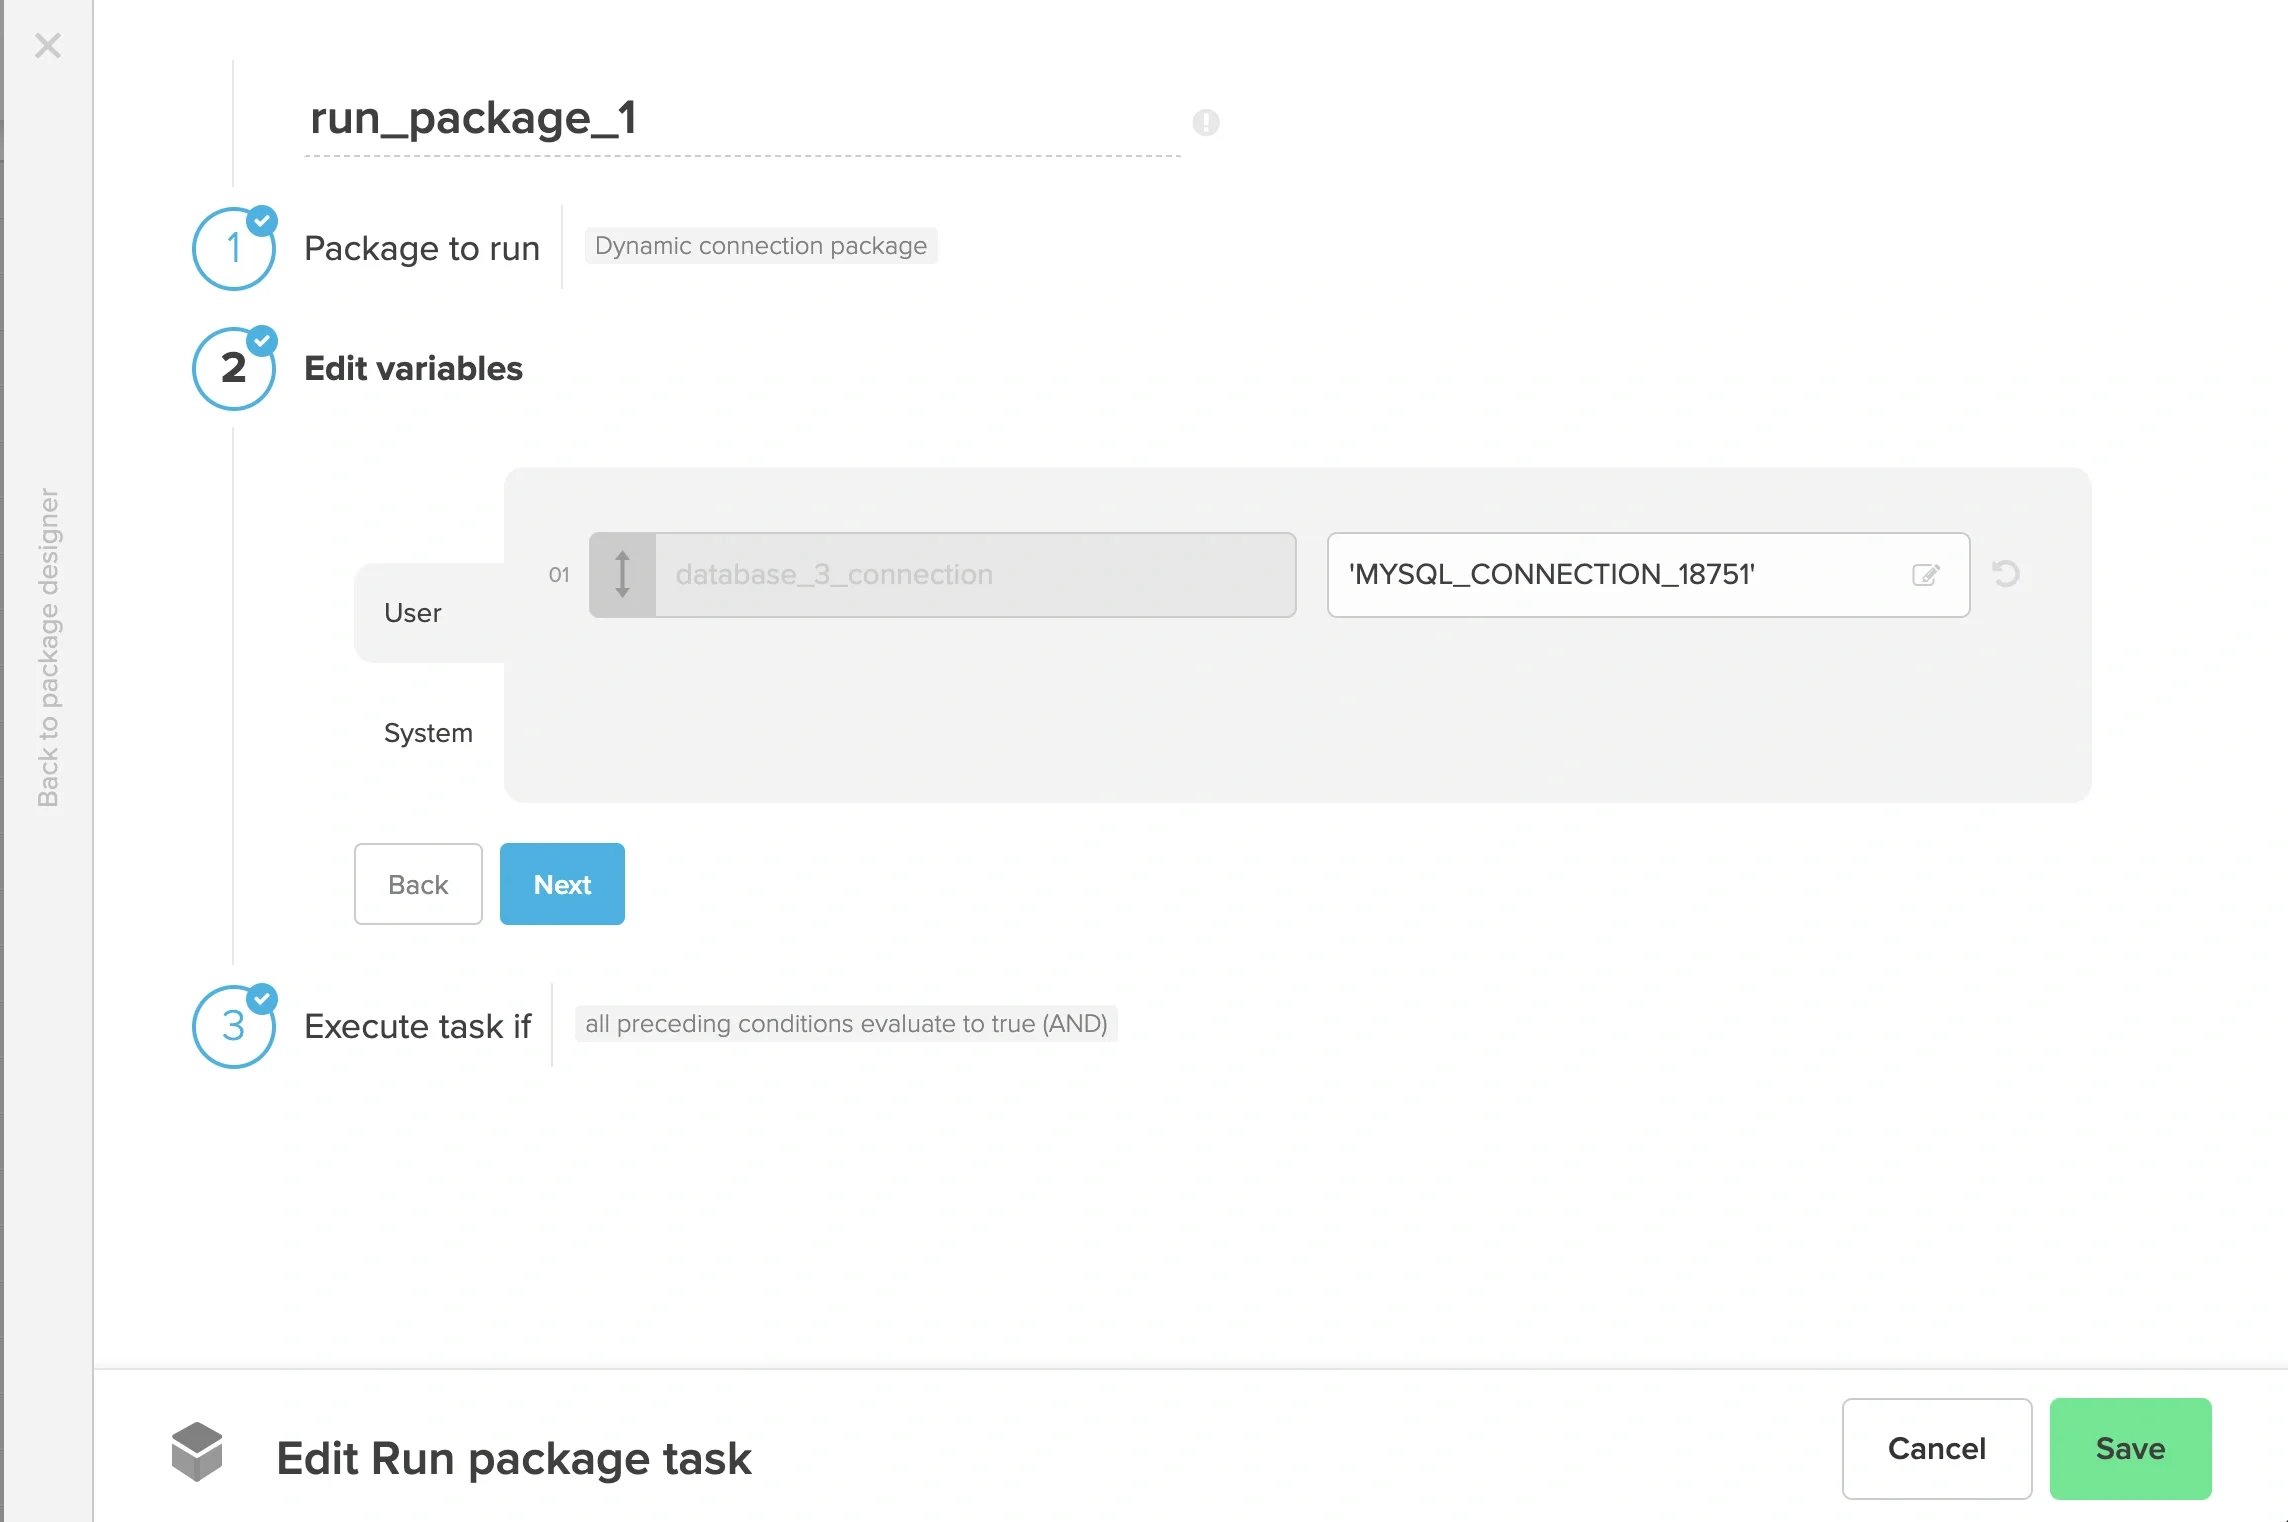Switch to the System variables tab

429,733
